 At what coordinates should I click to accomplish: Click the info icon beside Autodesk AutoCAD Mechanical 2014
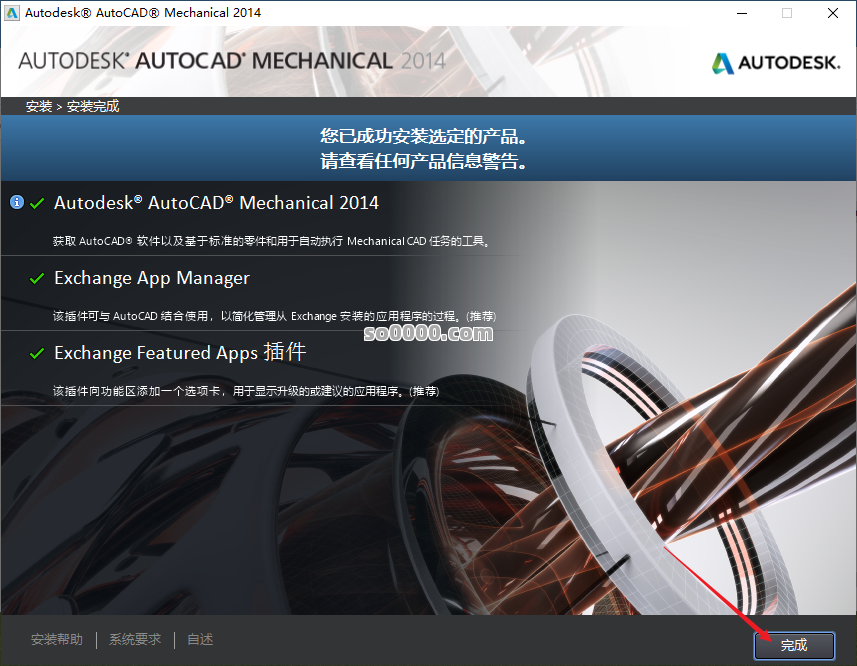[x=17, y=202]
